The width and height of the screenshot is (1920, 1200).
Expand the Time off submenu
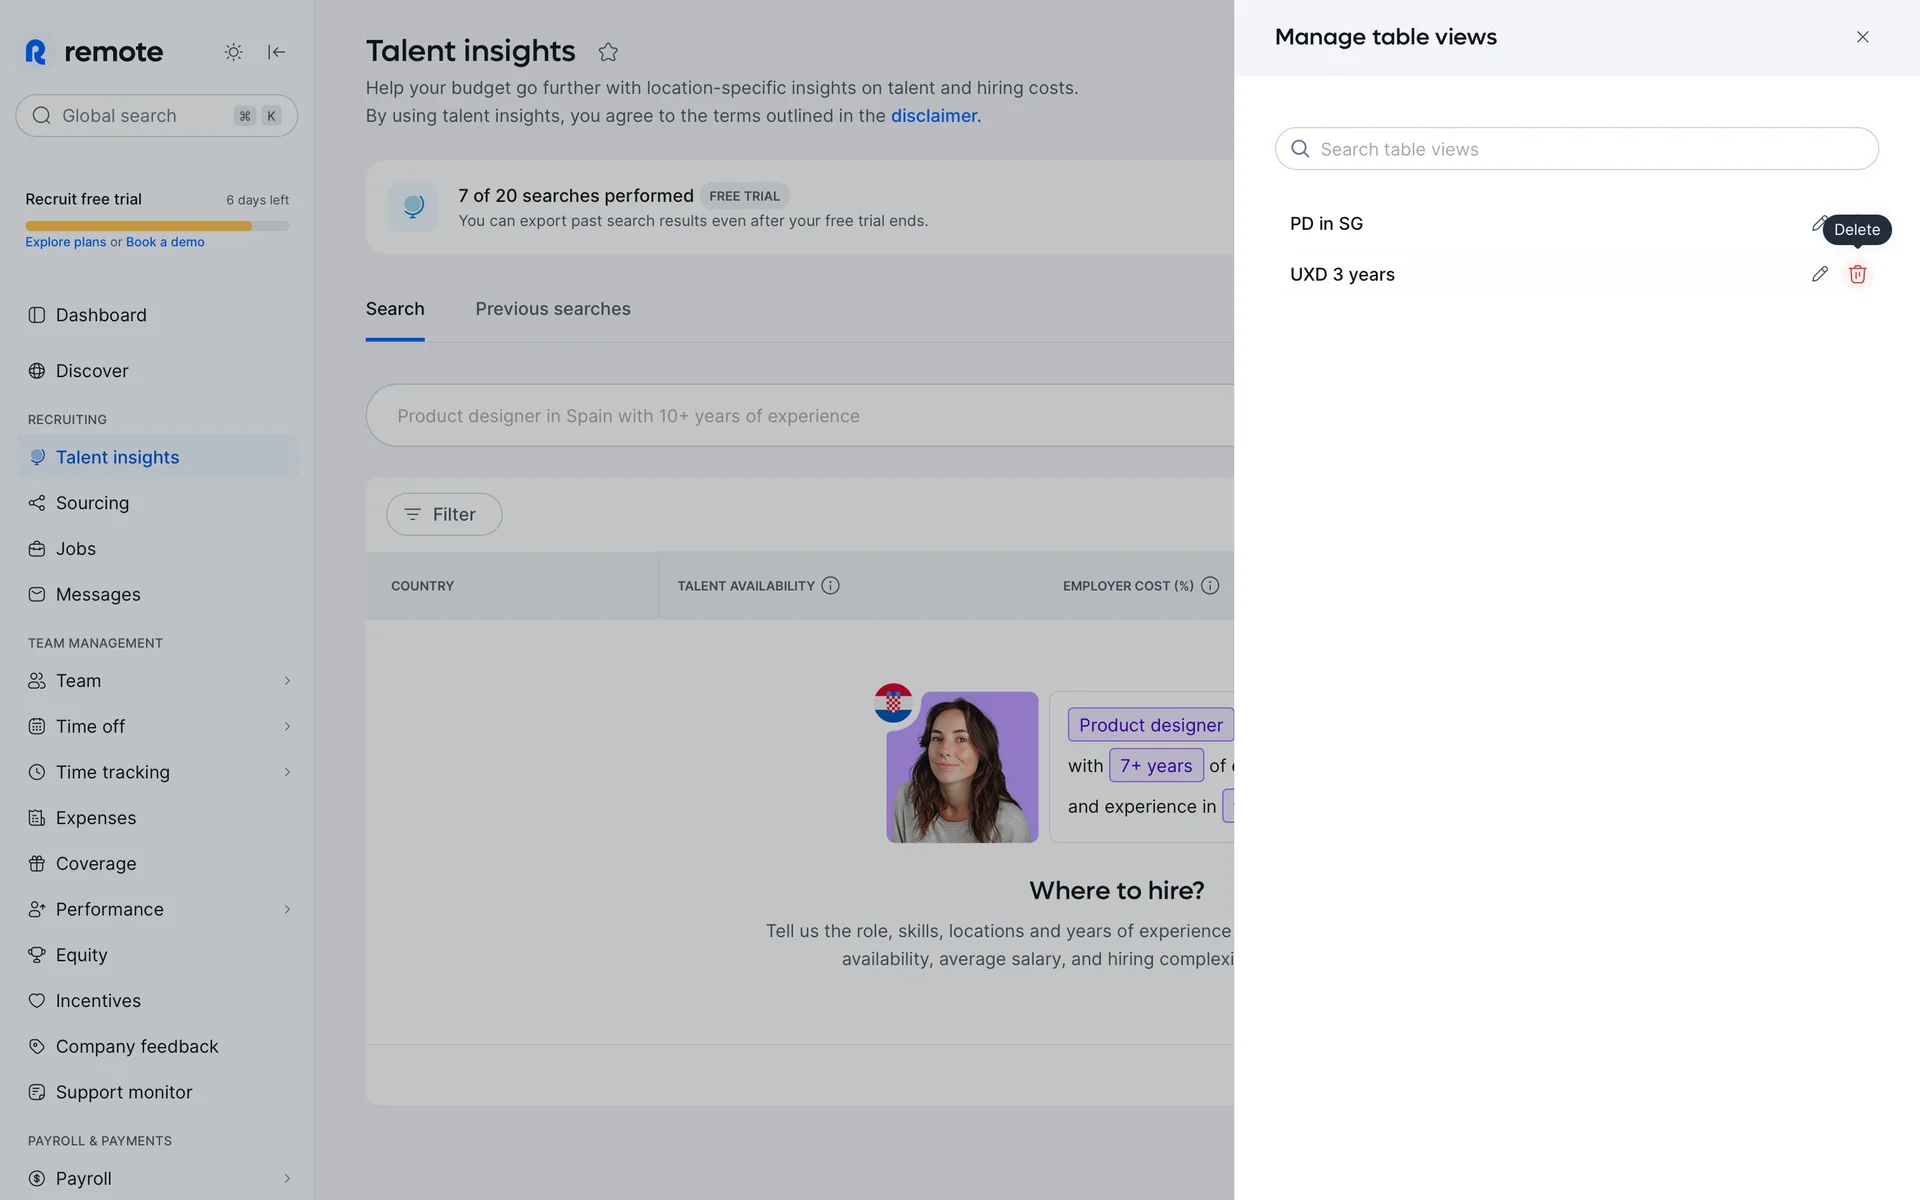pyautogui.click(x=287, y=727)
